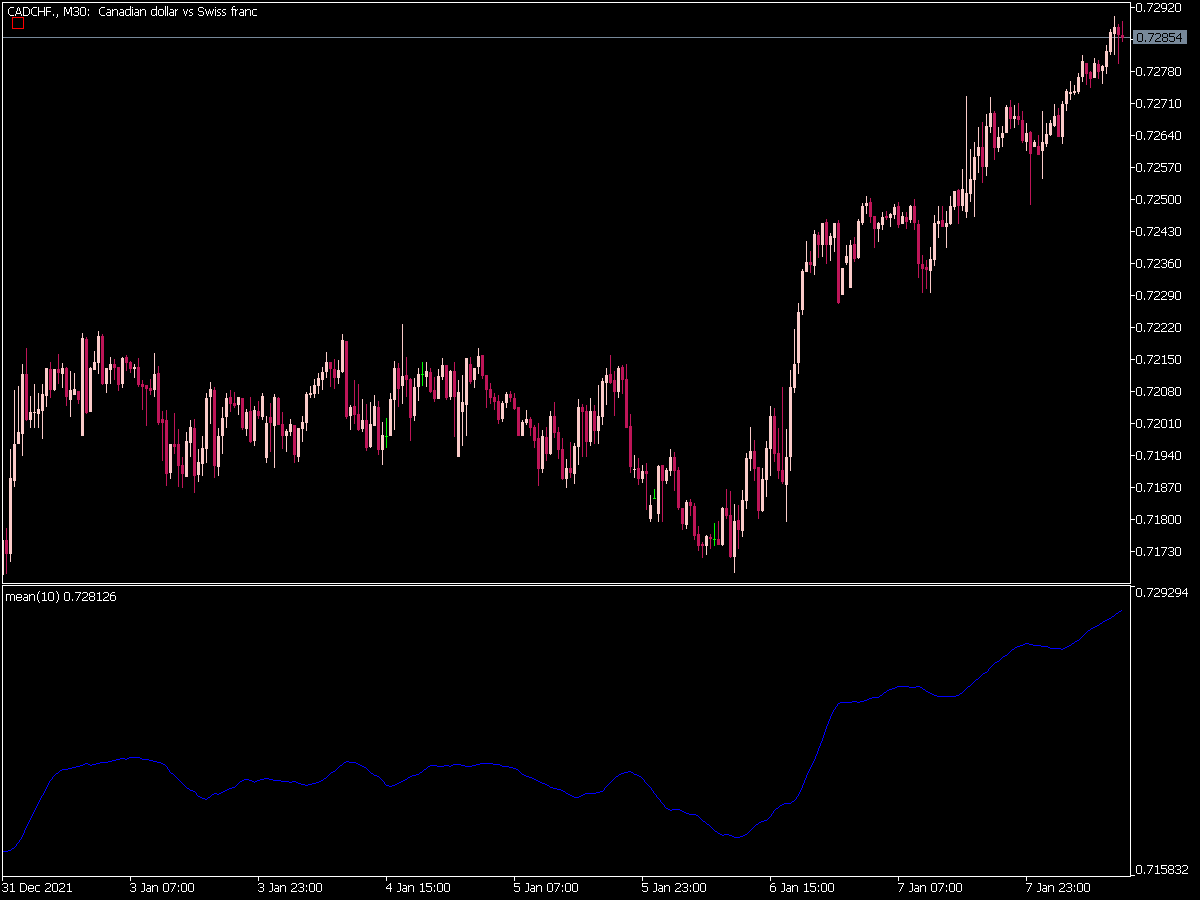
Task: Click the 7 Jan 23:00 time axis label
Action: [1058, 887]
